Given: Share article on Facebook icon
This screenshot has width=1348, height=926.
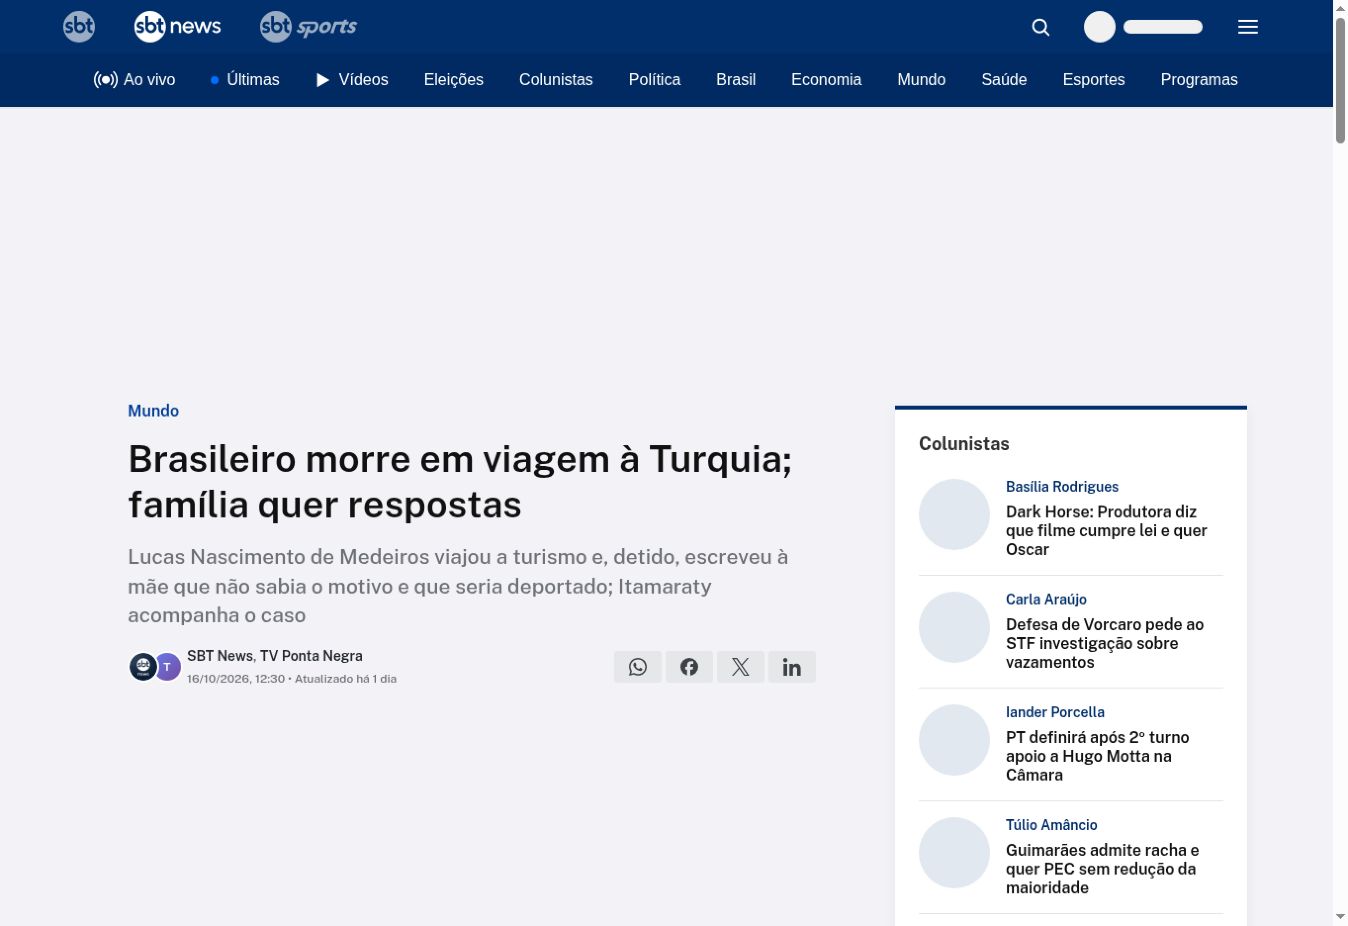Looking at the screenshot, I should click(x=689, y=667).
